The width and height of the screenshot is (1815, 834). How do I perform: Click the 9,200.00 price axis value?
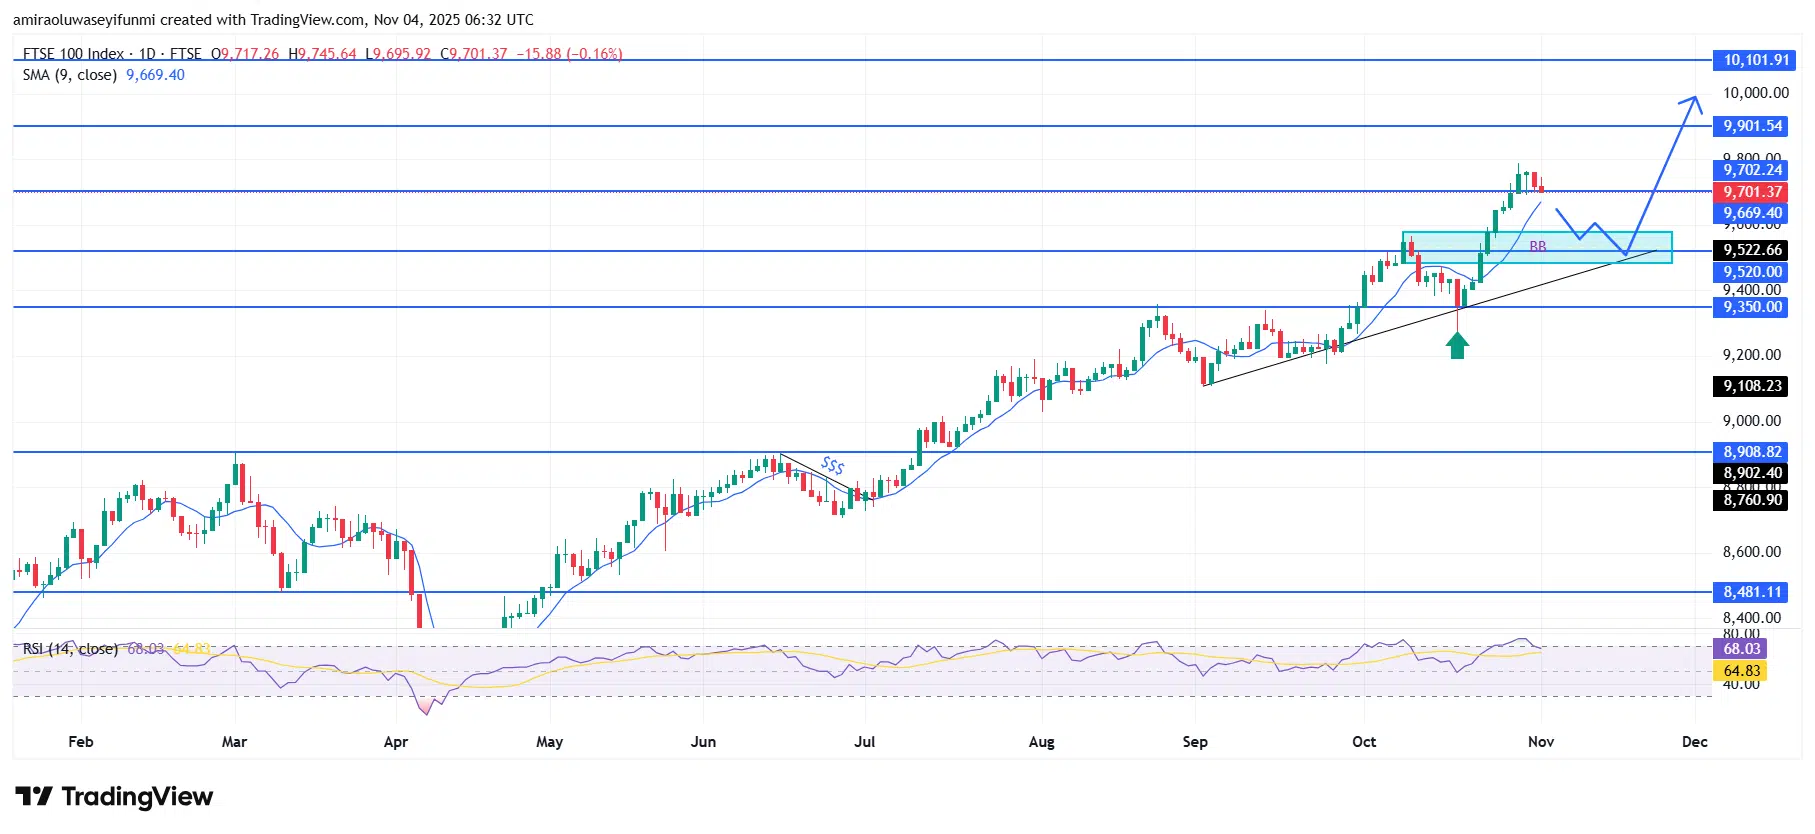1751,355
